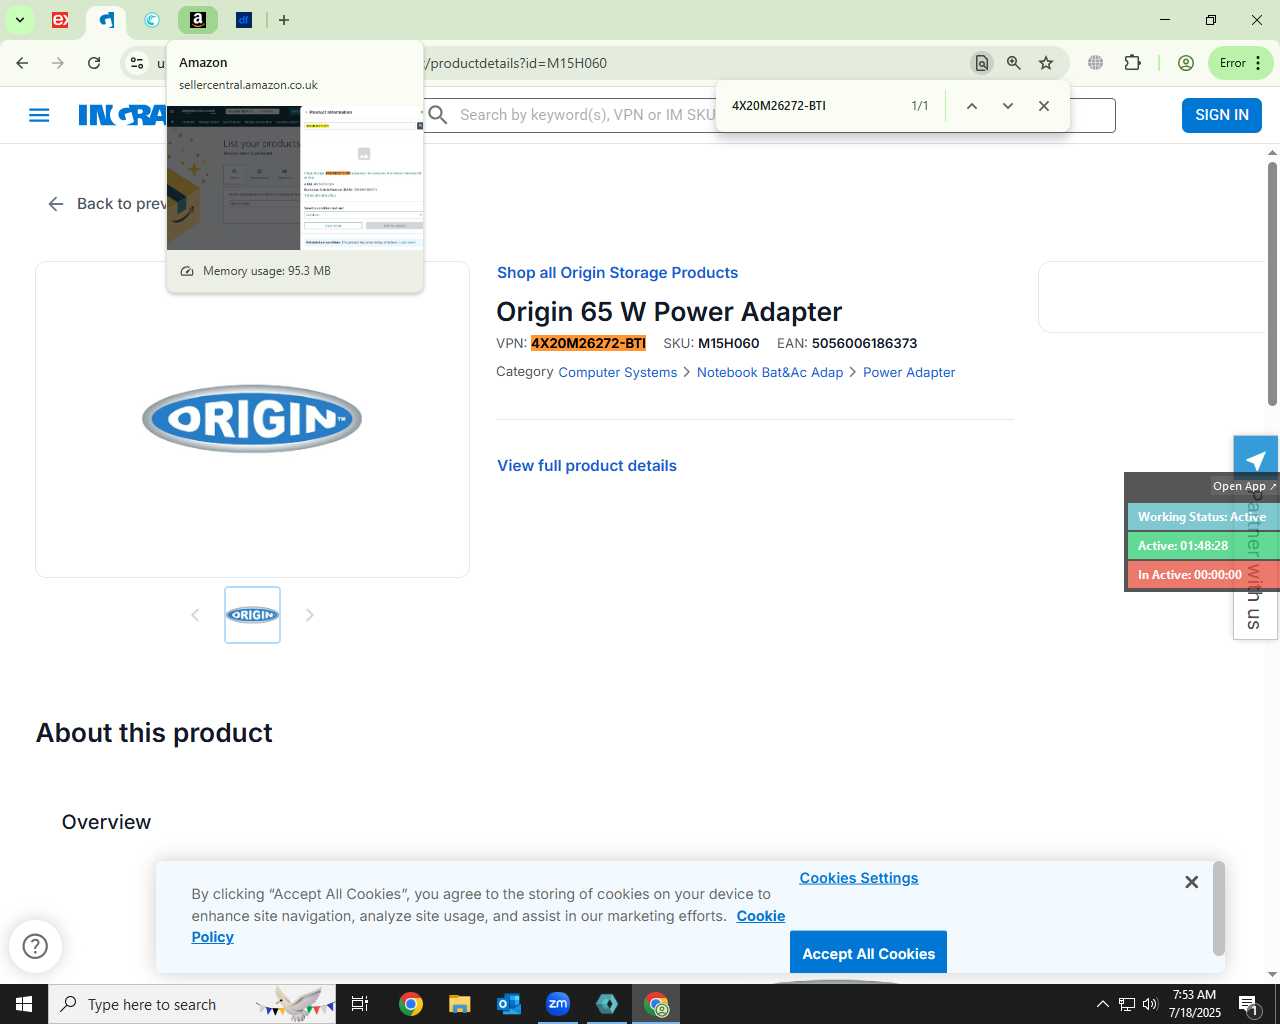1280x1024 pixels.
Task: Go back to the previous page
Action: (x=22, y=63)
